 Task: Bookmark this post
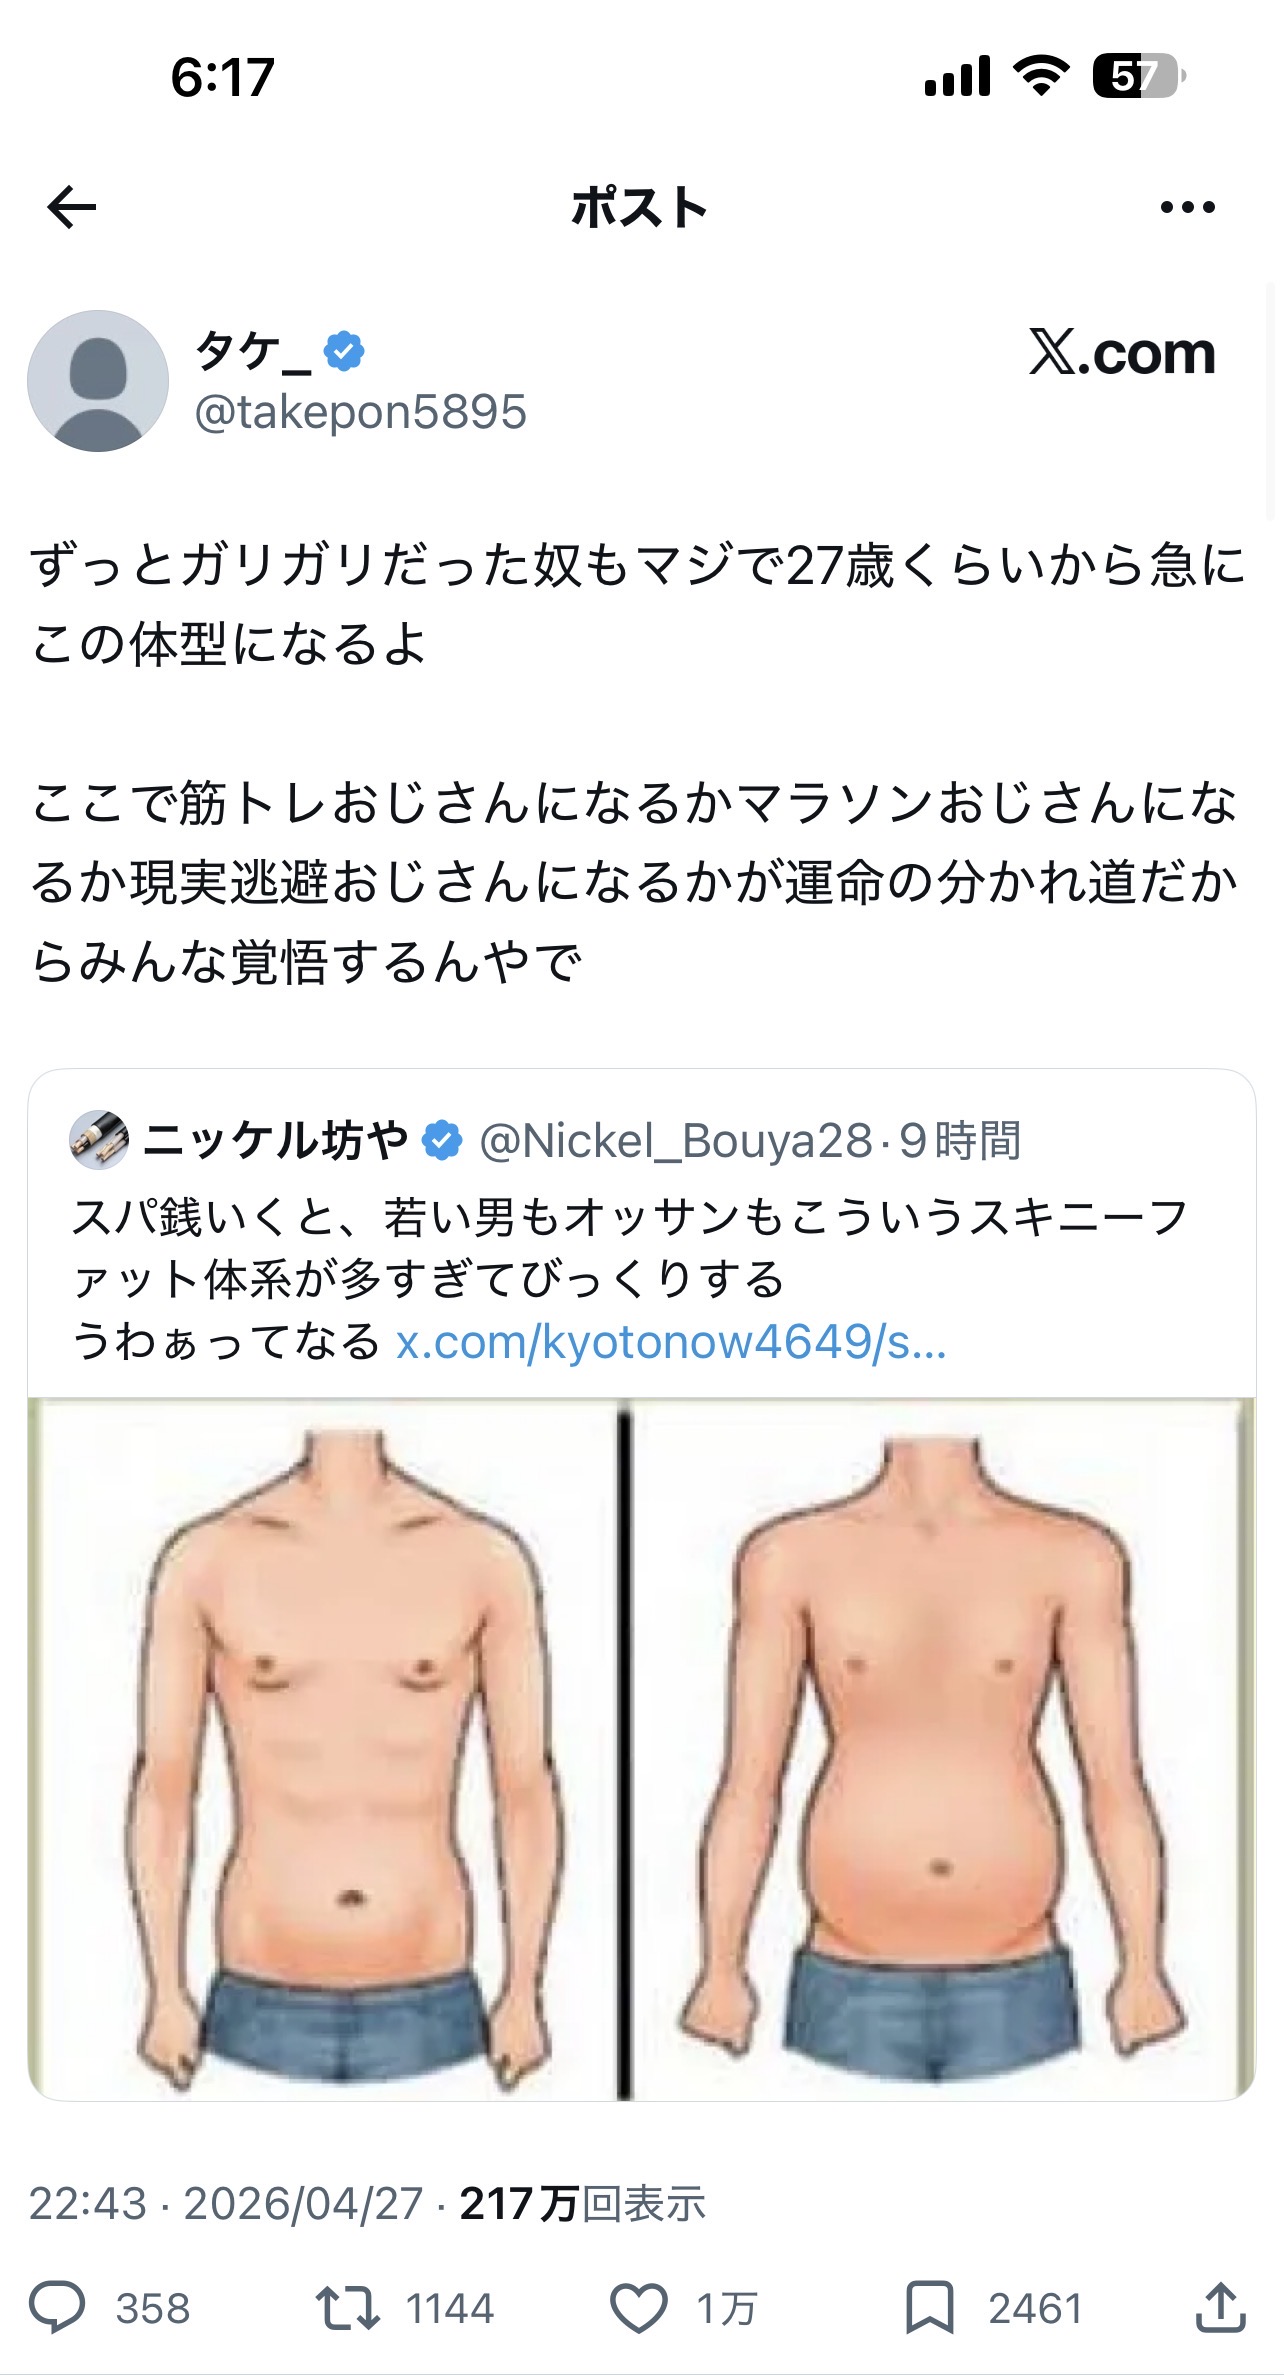pyautogui.click(x=929, y=2308)
